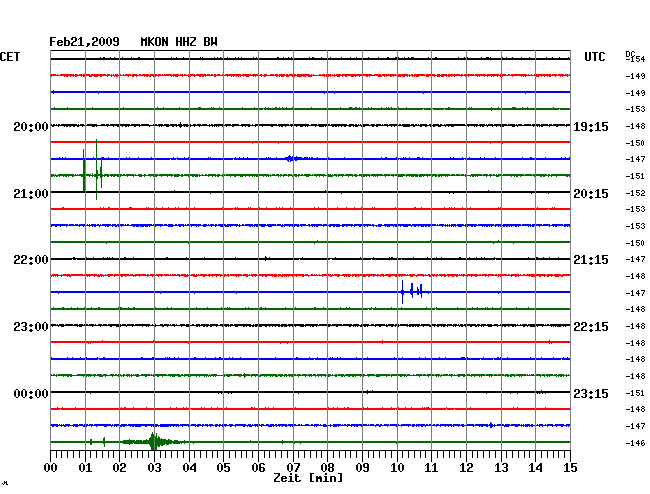Click the DC value "-152"
This screenshot has height=494, width=650.
coord(636,193)
